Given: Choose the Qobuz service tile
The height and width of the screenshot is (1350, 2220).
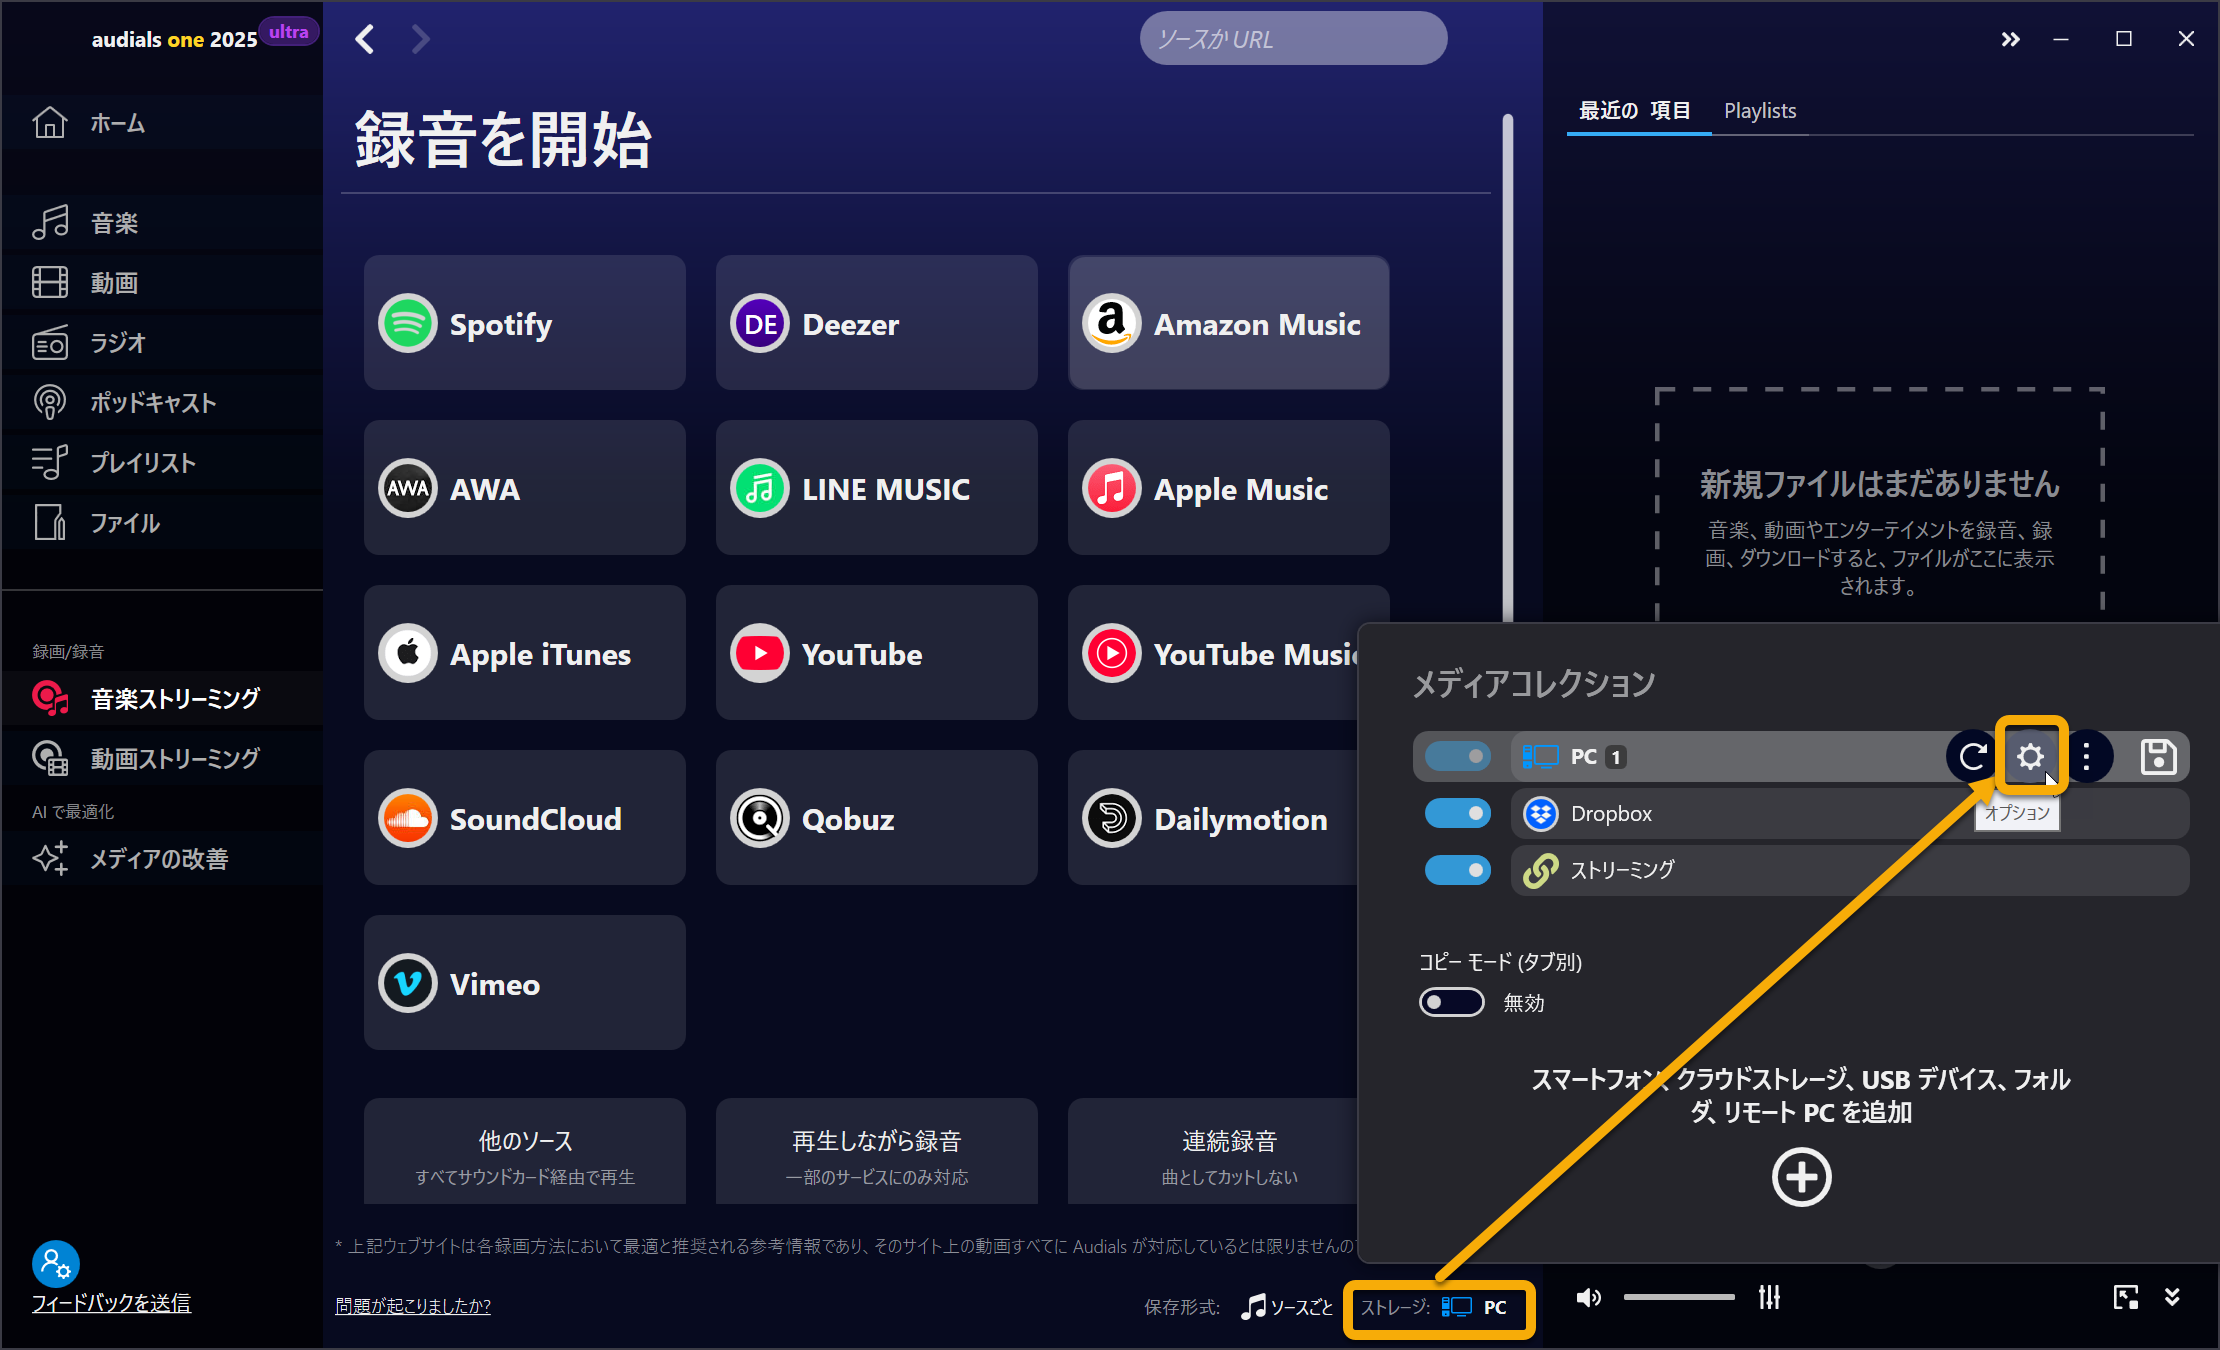Looking at the screenshot, I should 877,818.
